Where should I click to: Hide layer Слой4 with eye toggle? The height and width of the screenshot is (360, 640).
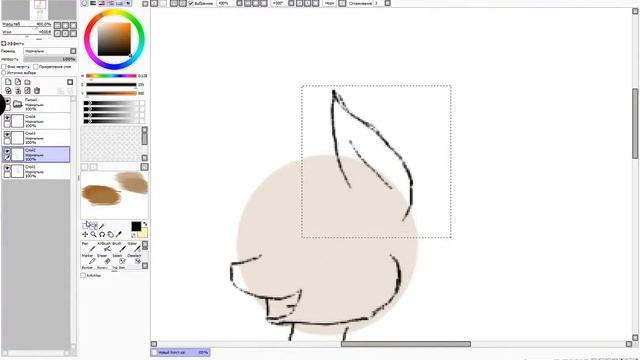point(7,118)
